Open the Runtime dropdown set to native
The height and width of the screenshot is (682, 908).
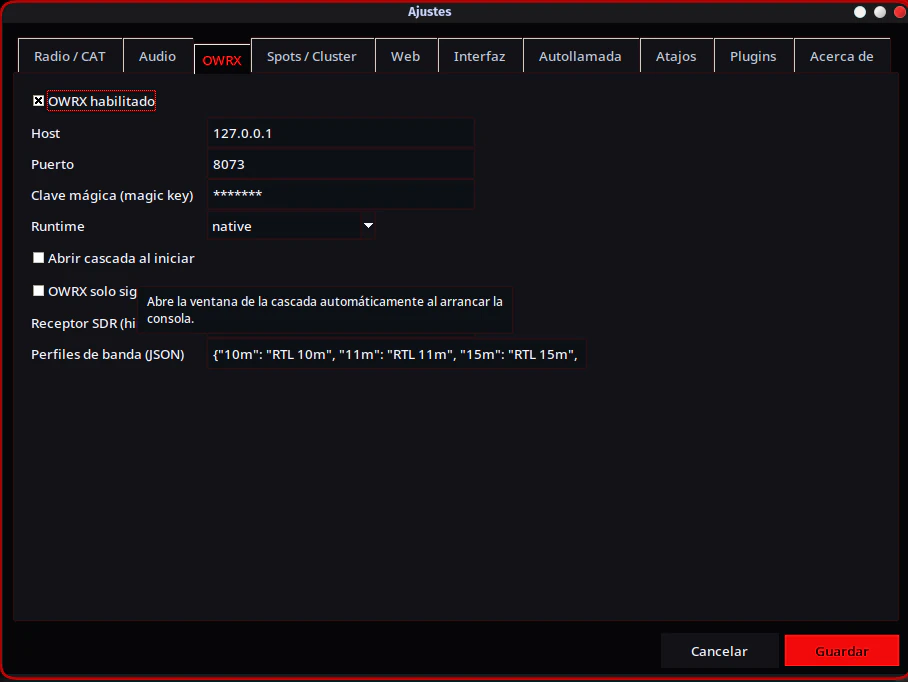291,226
